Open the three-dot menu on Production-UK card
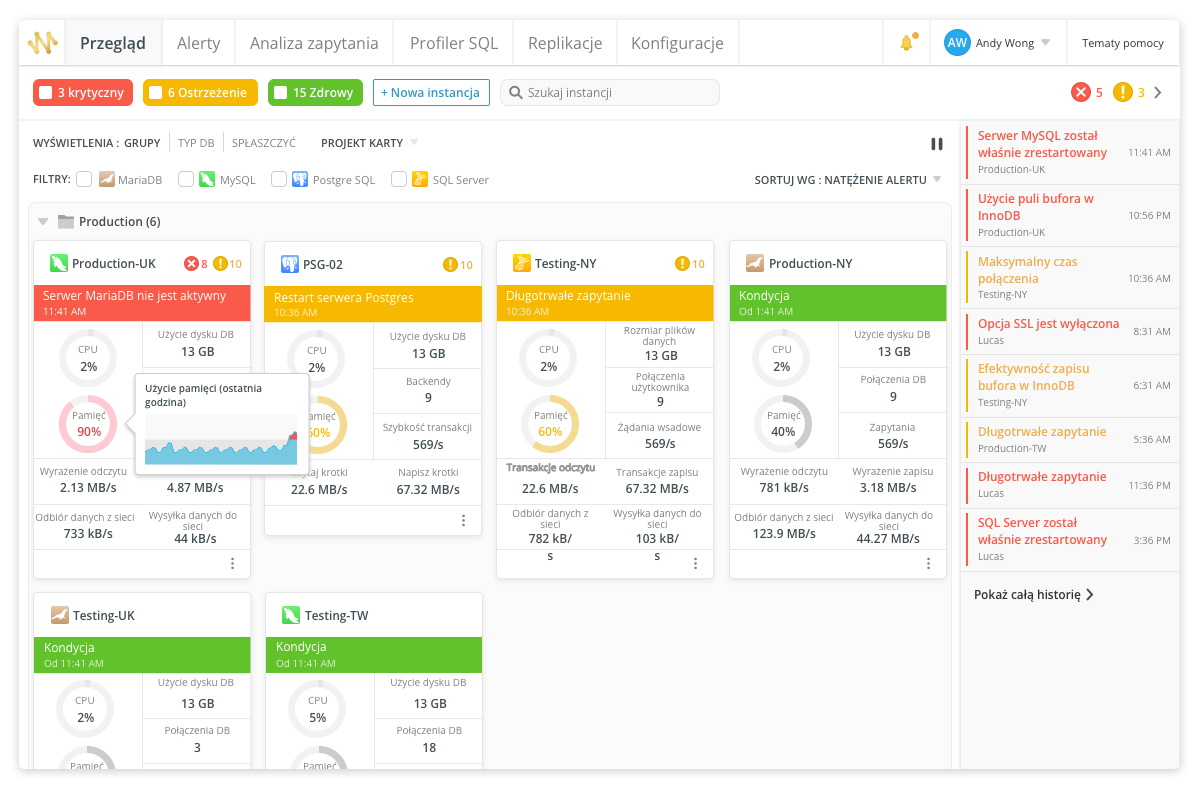Screen dimensions: 1200x790 (233, 564)
